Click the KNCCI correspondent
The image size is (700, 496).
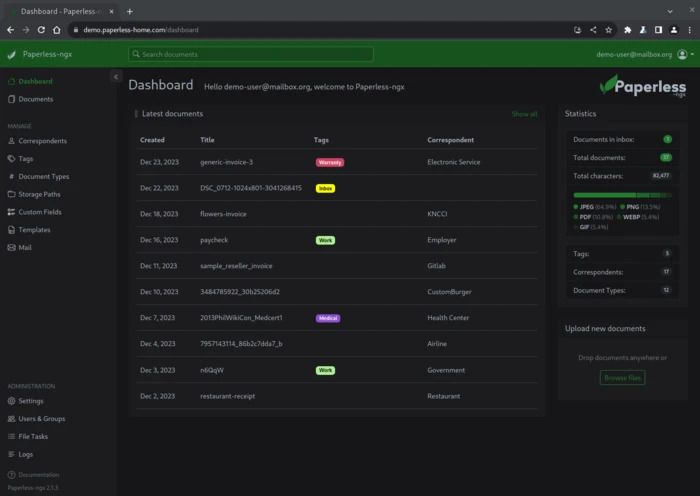point(437,214)
